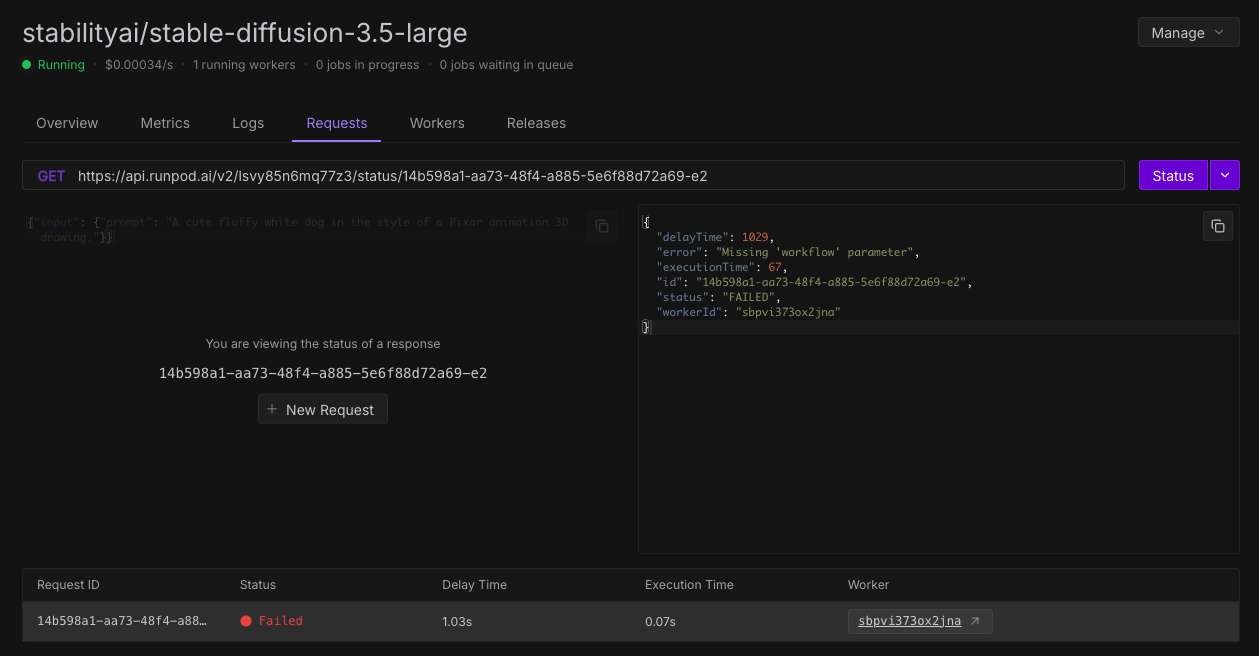Screen dimensions: 1259x656
Task: Click the plus icon on New Request
Action: [x=272, y=409]
